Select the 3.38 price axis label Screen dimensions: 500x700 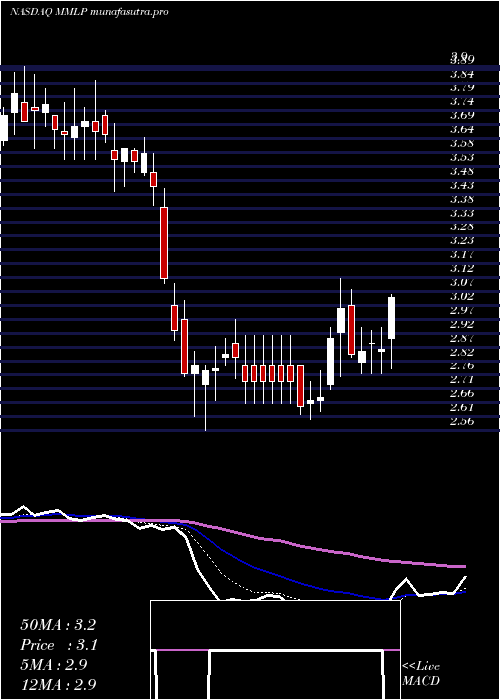[x=462, y=199]
